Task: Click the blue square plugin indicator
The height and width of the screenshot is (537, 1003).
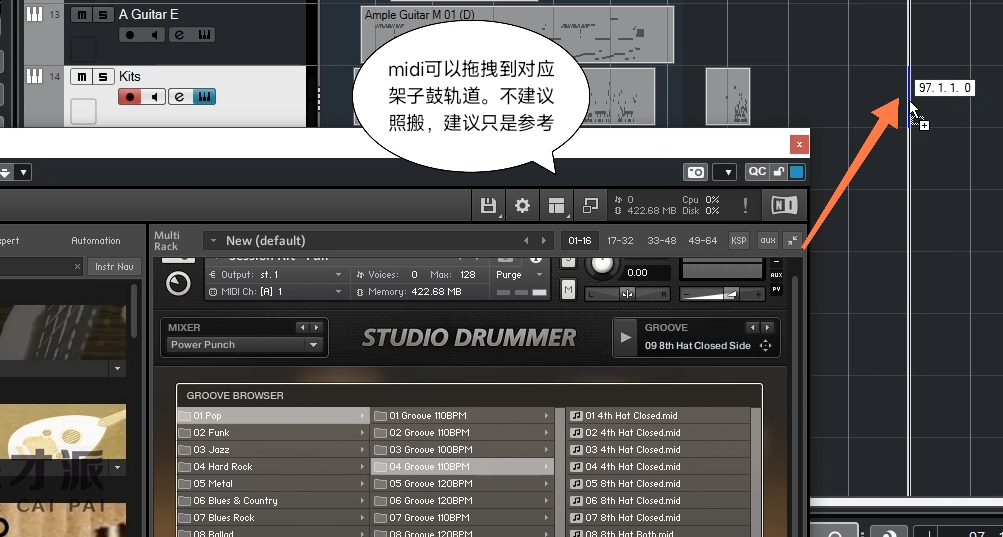Action: point(796,172)
